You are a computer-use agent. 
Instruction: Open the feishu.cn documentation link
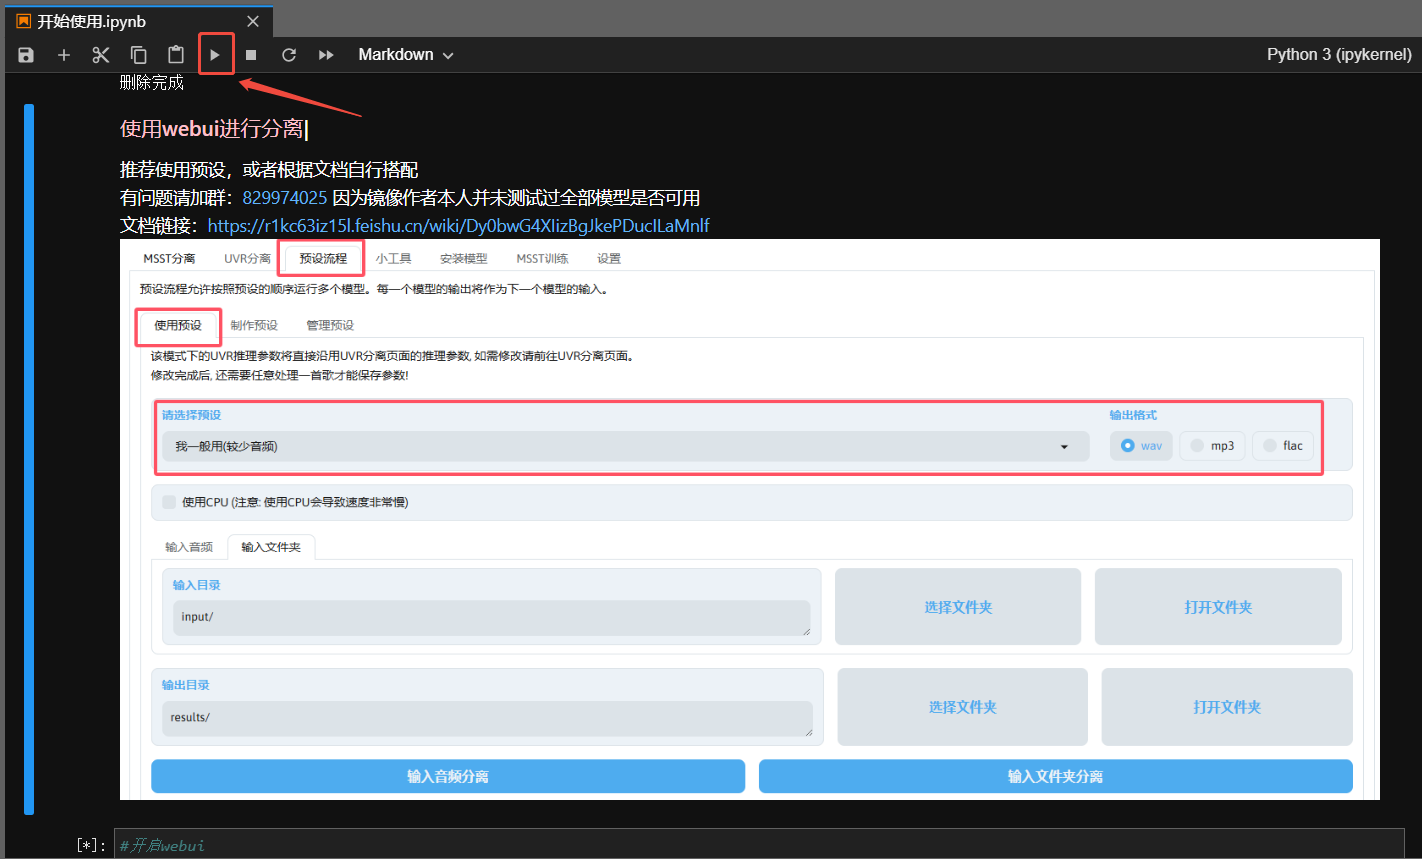click(458, 225)
